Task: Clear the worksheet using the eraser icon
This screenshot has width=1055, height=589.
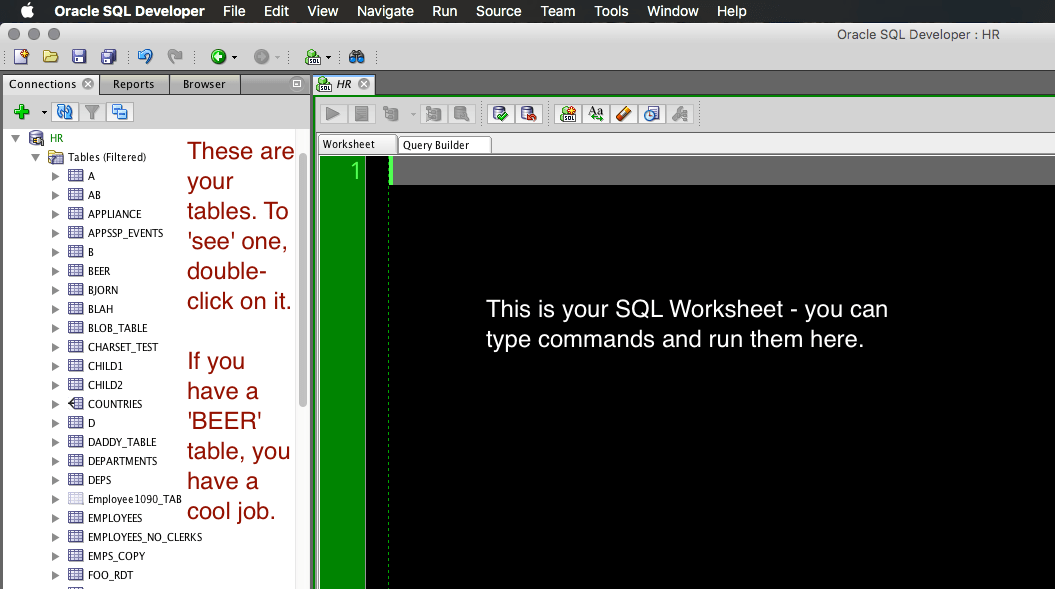Action: (x=623, y=113)
